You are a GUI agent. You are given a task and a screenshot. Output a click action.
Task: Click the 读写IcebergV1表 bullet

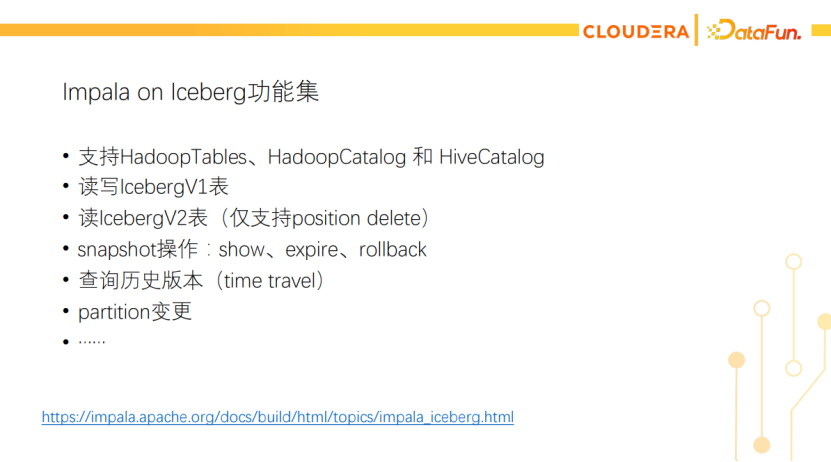coord(153,186)
